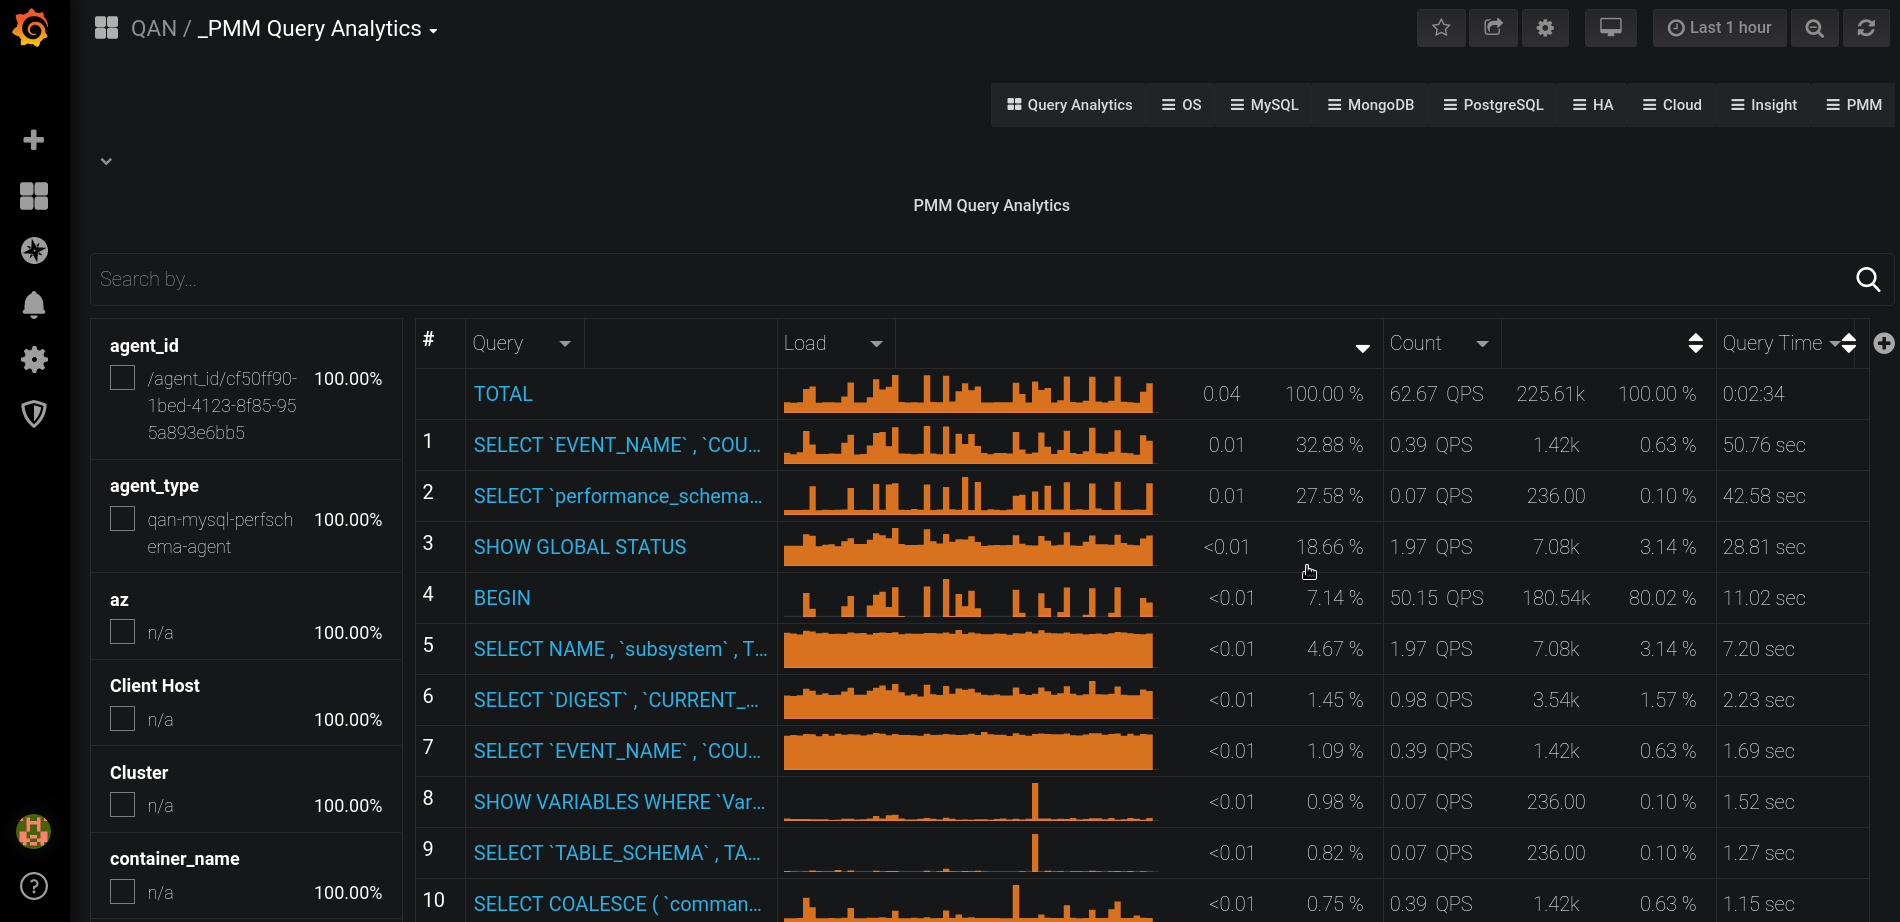
Task: Click the Share dashboard icon
Action: pyautogui.click(x=1492, y=28)
